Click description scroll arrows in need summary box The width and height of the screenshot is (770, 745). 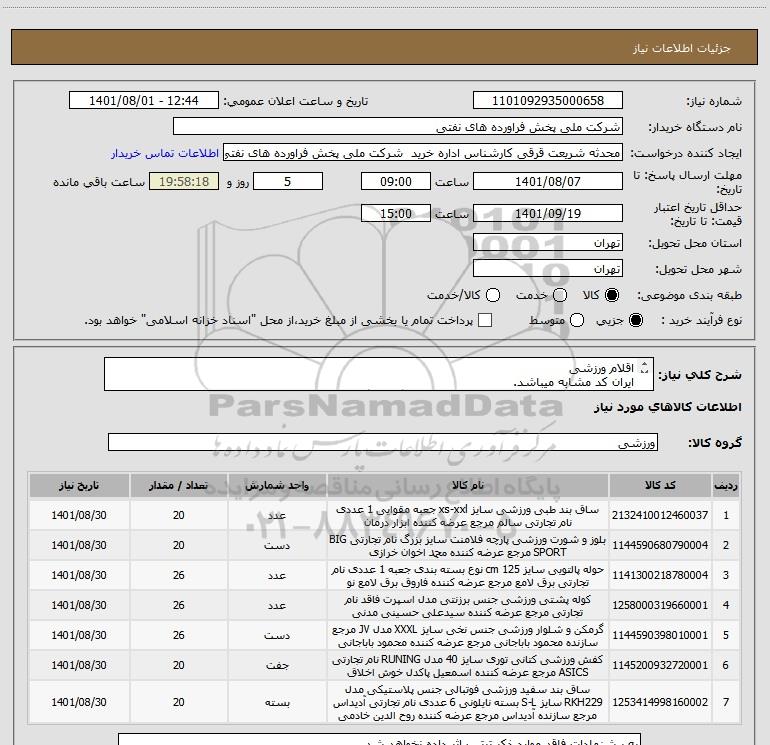click(645, 368)
